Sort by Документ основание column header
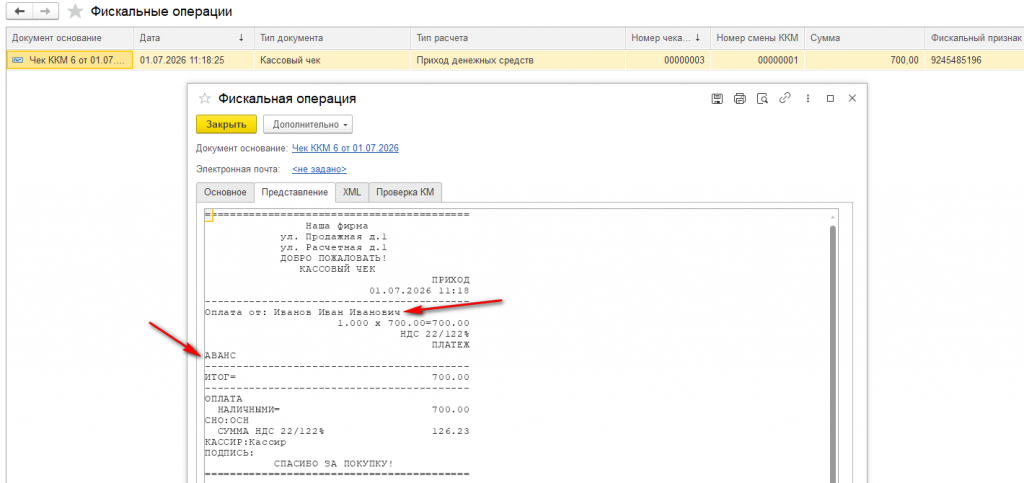The height and width of the screenshot is (483, 1024). 70,38
